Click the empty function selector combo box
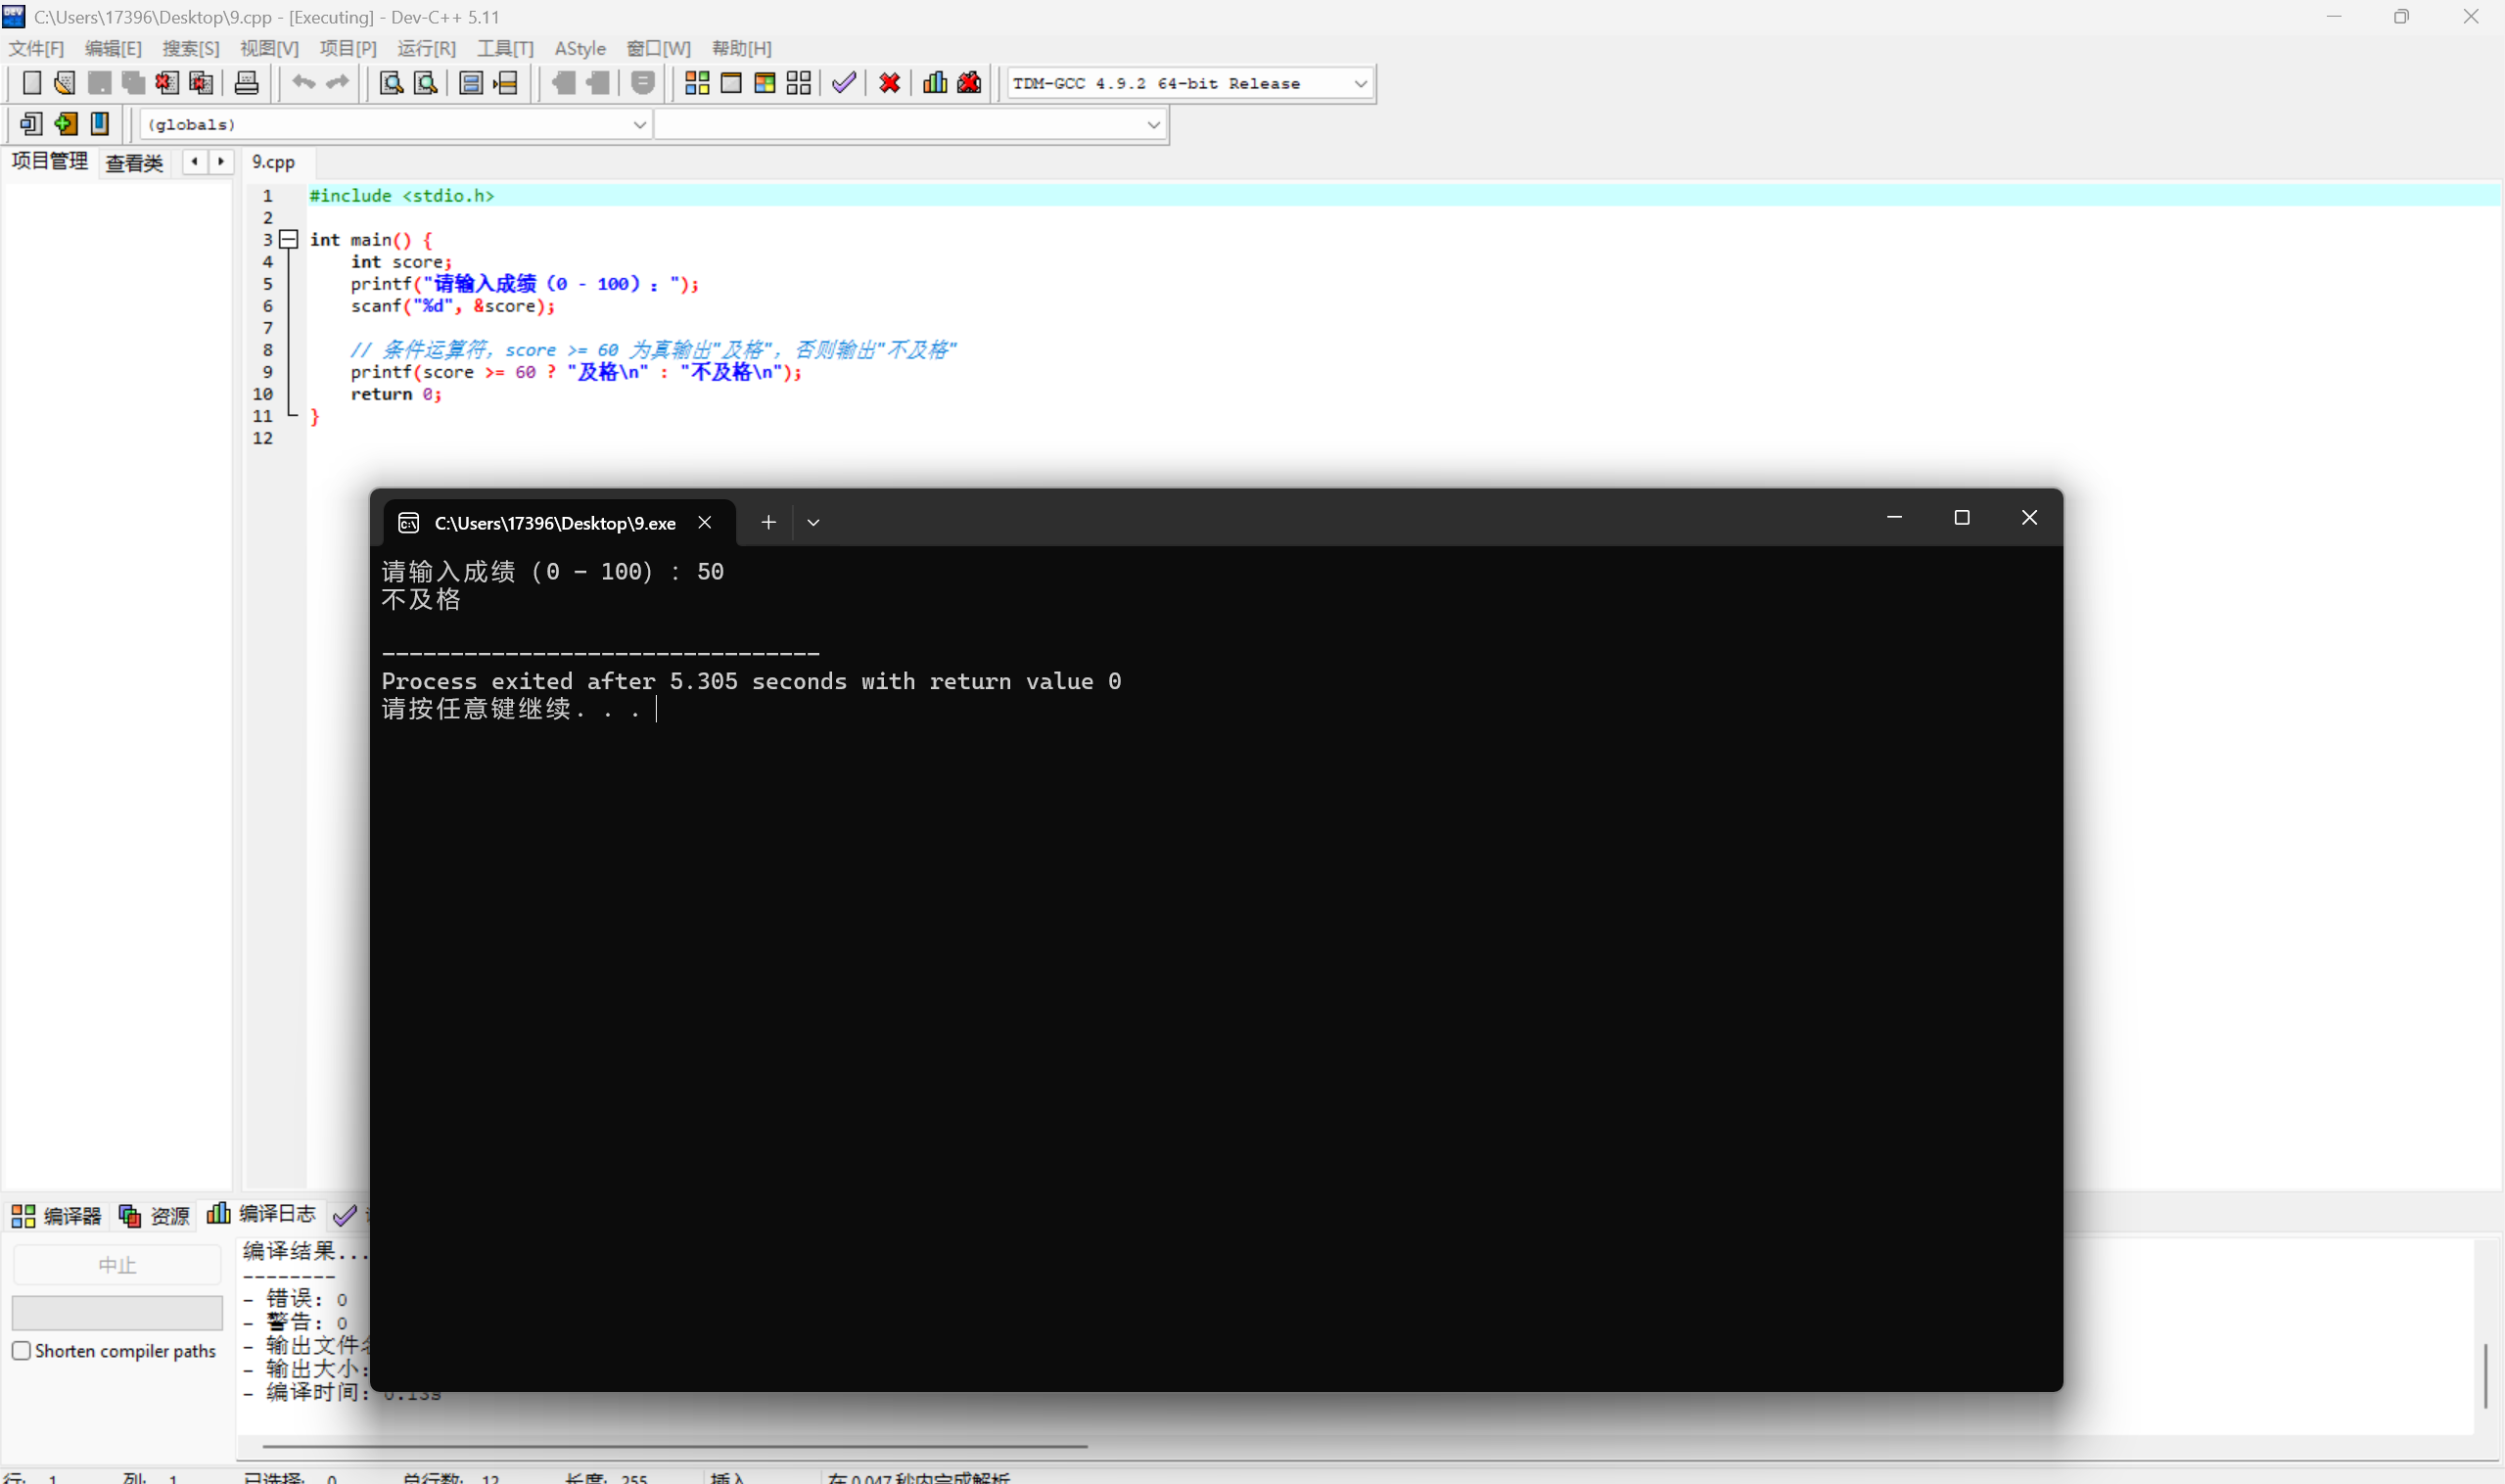This screenshot has width=2505, height=1484. 908,125
